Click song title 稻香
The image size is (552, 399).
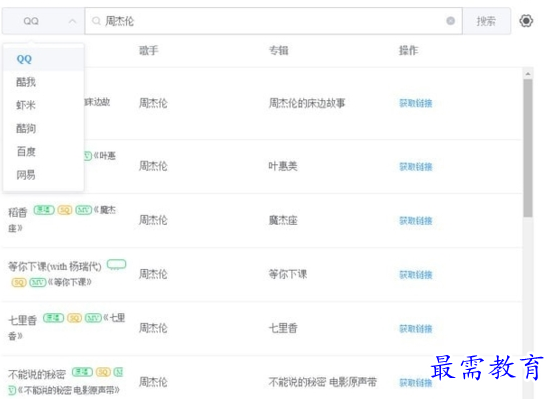click(18, 213)
